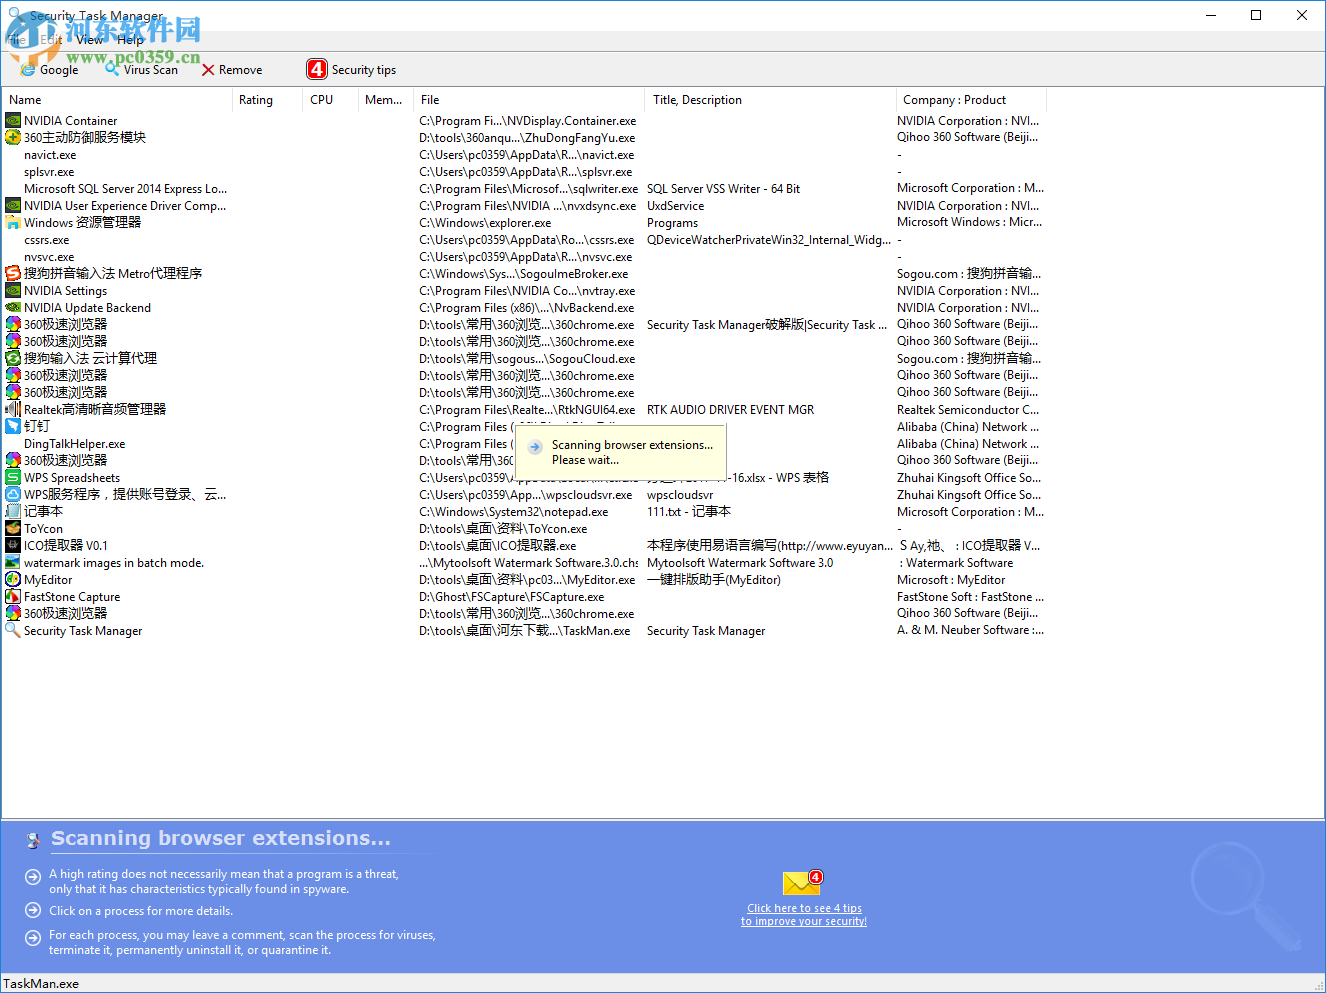Sort processes by the CPU column

tap(321, 99)
